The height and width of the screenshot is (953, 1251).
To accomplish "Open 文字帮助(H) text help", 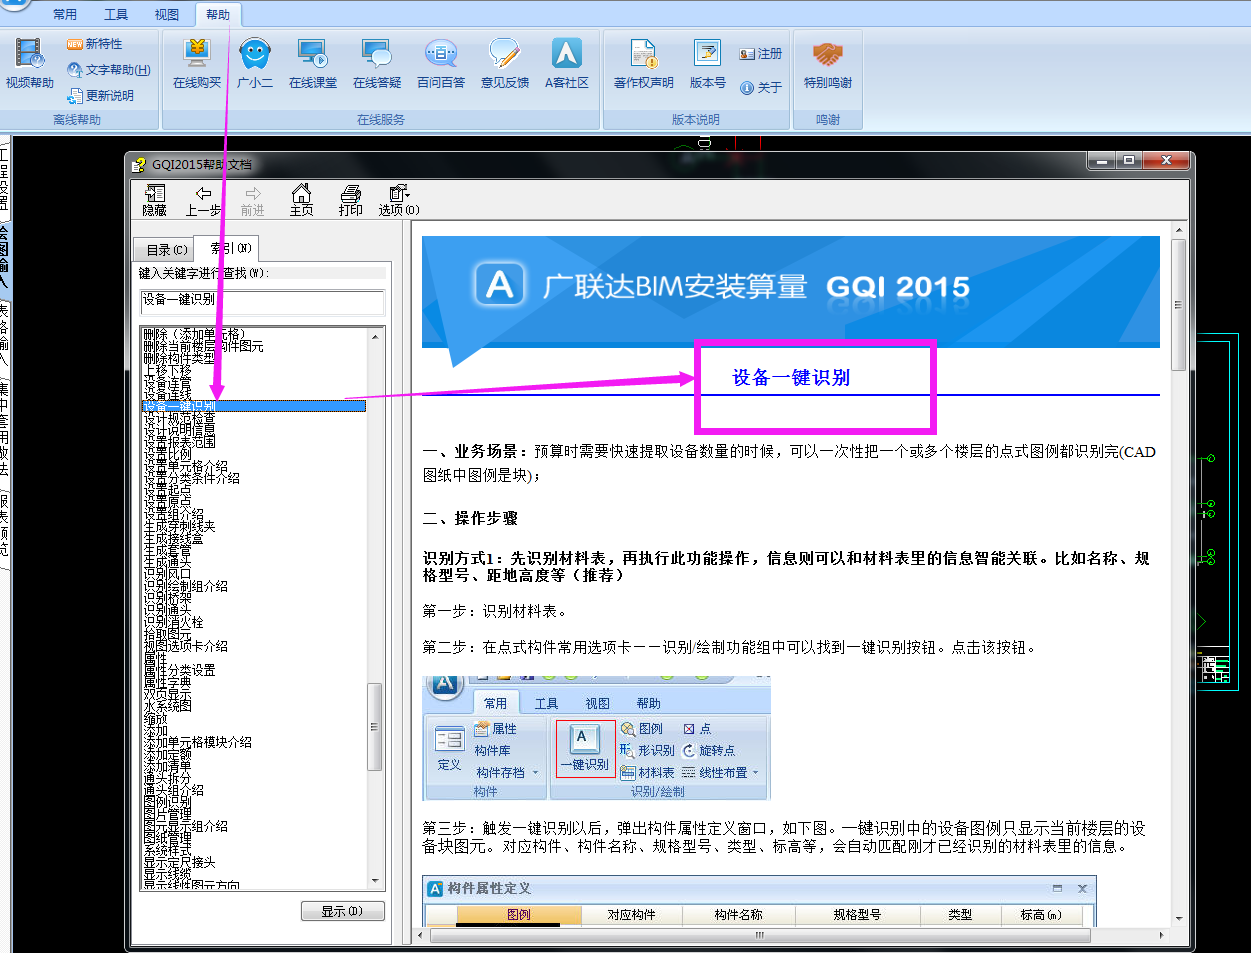I will click(109, 70).
